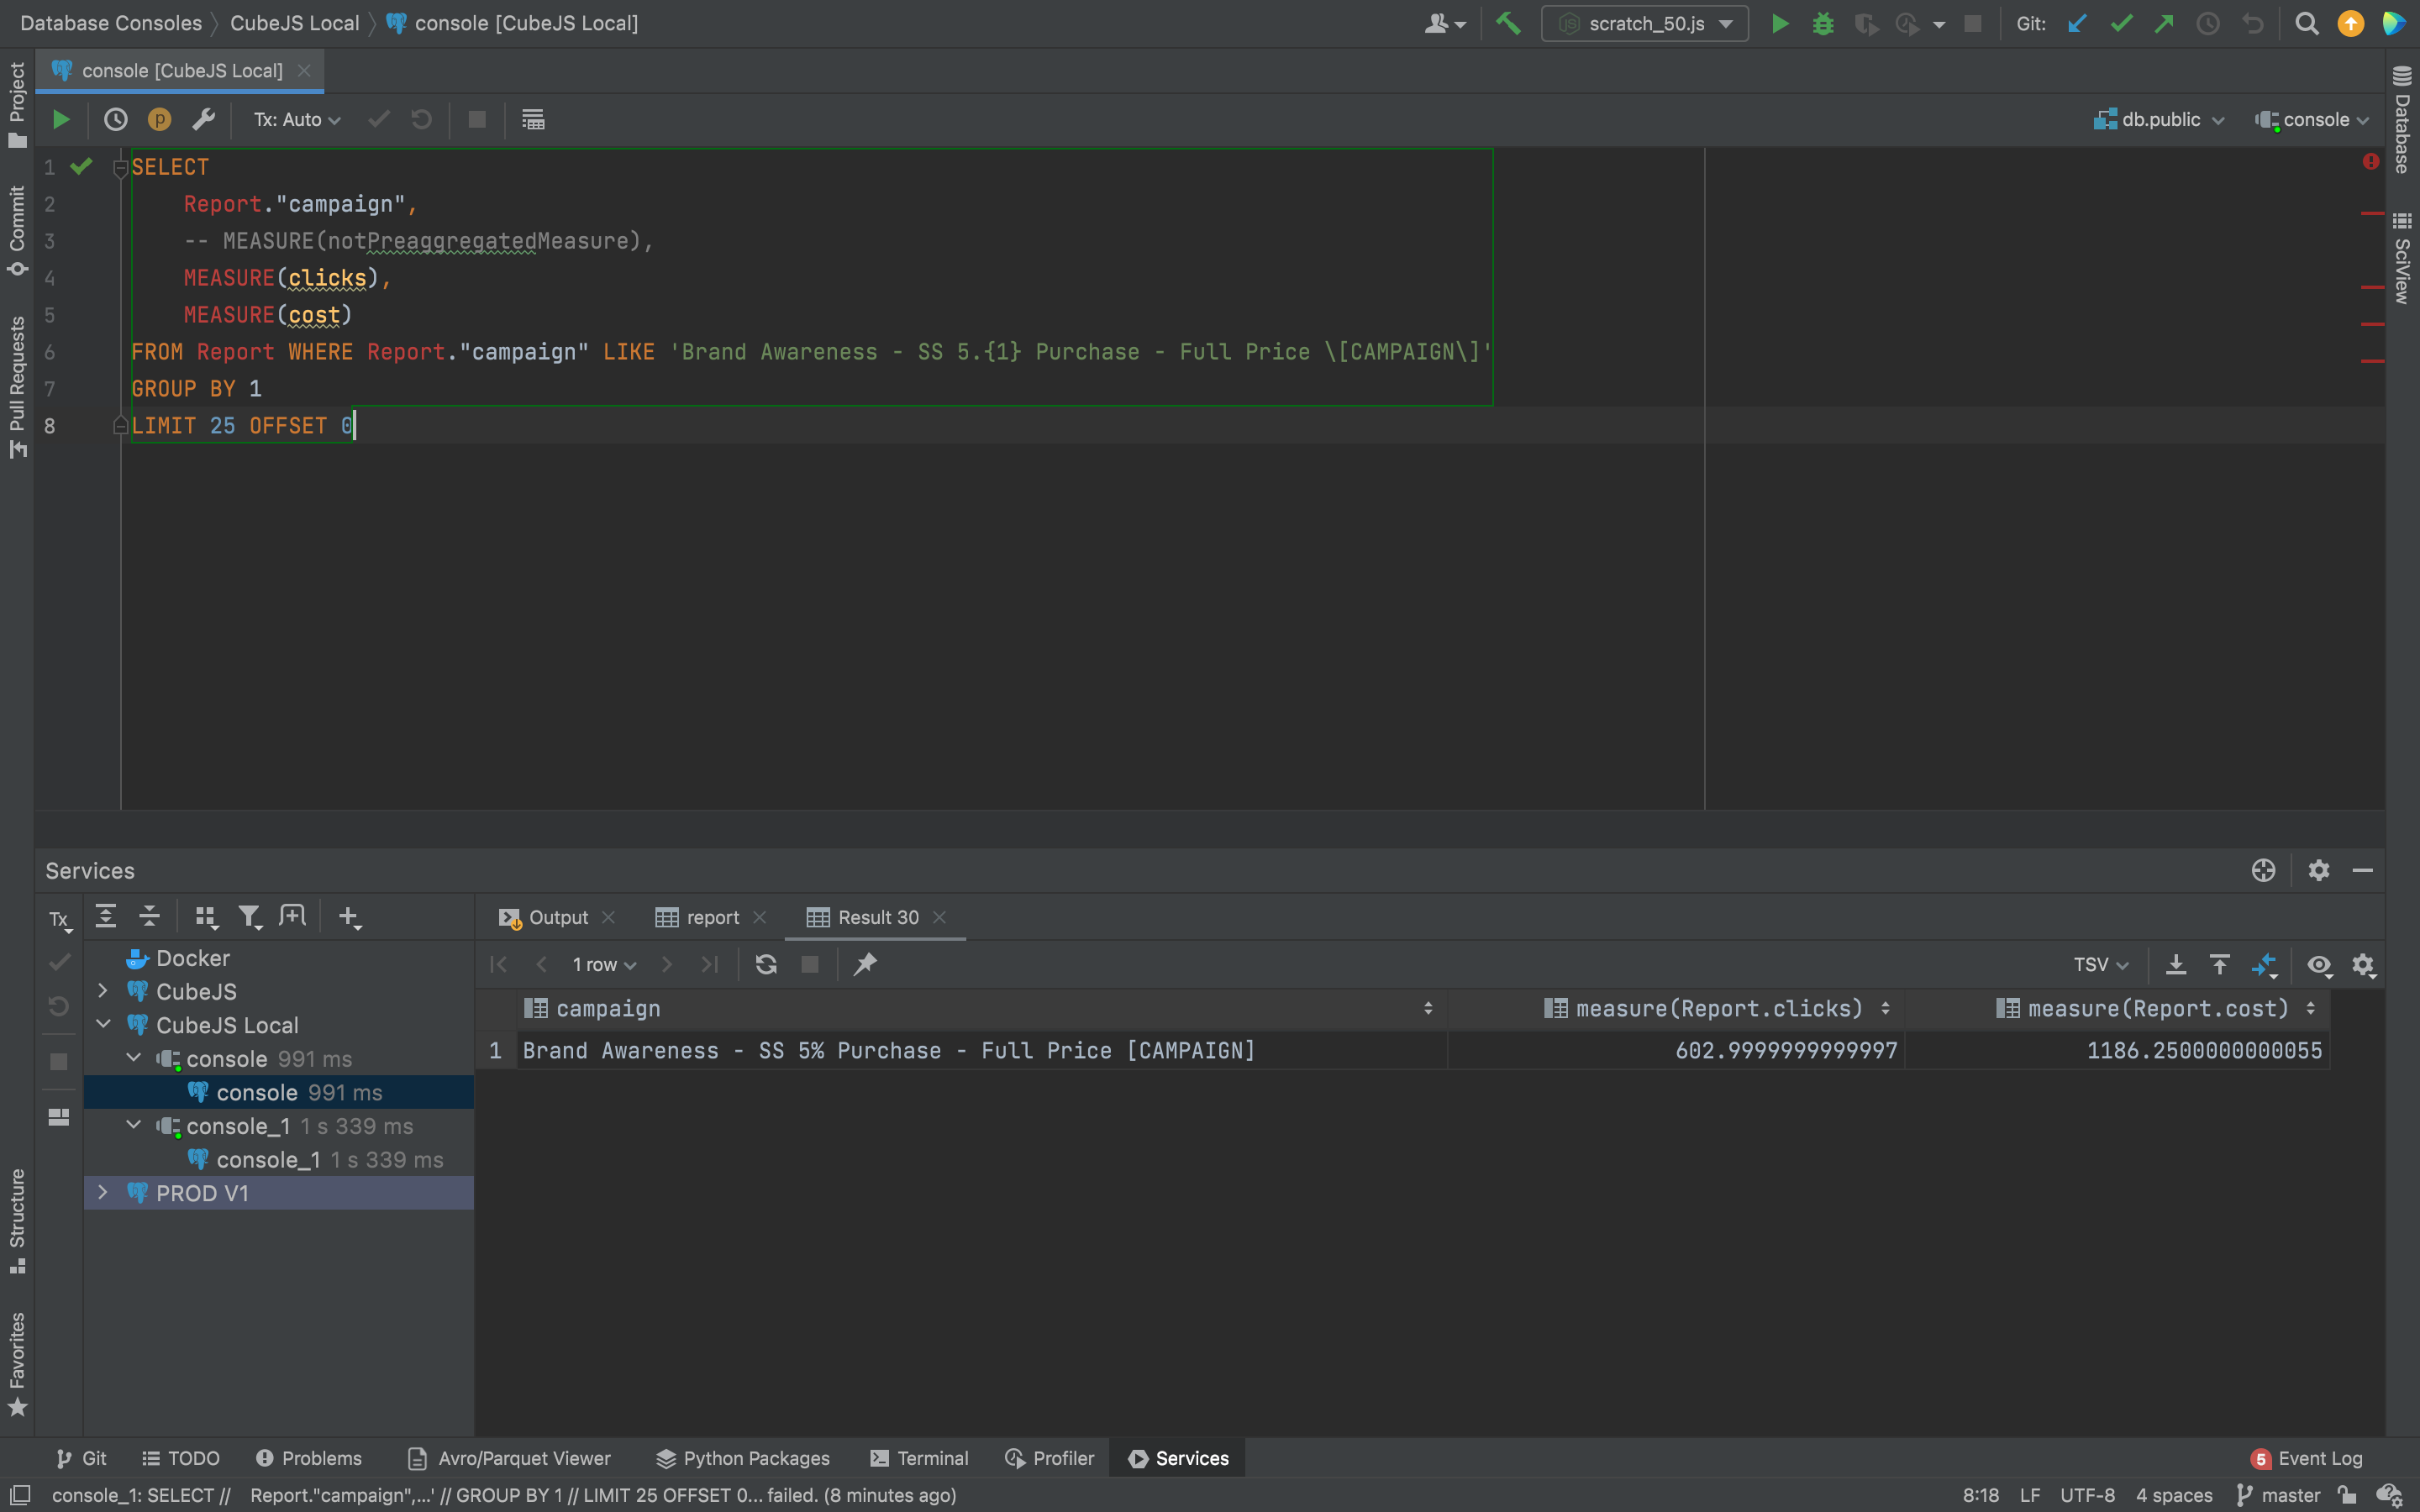Pin the Result 30 tab
The width and height of the screenshot is (2420, 1512).
tap(865, 964)
